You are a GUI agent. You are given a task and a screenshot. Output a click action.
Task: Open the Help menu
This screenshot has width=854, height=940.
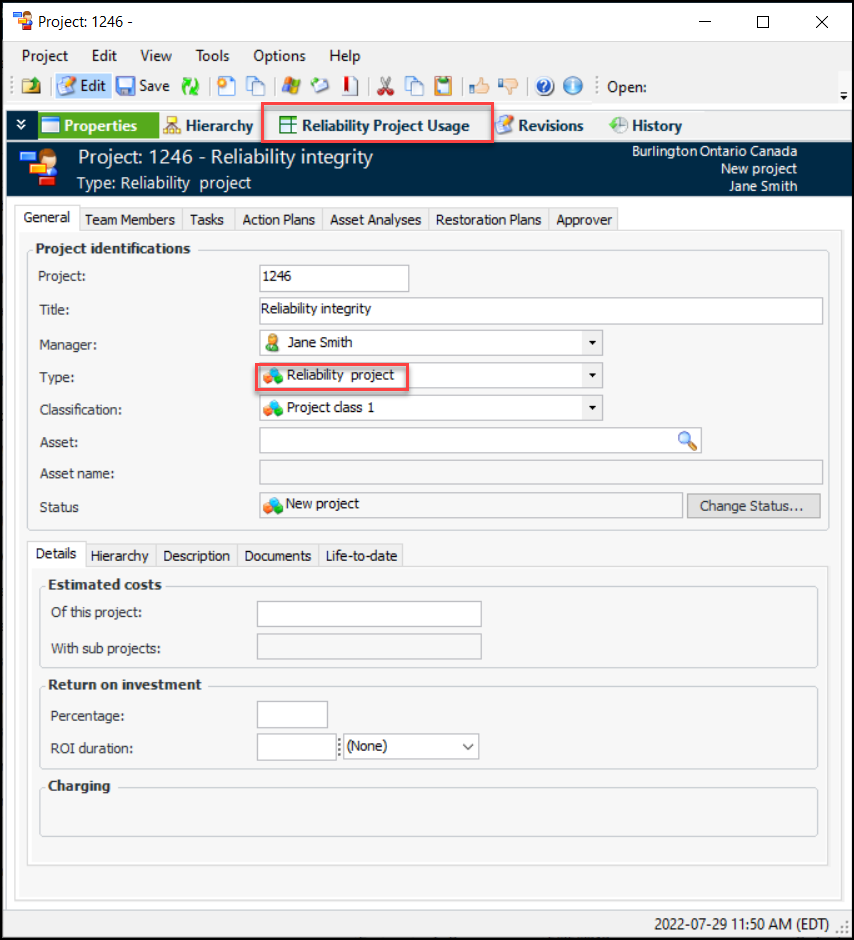[x=345, y=56]
